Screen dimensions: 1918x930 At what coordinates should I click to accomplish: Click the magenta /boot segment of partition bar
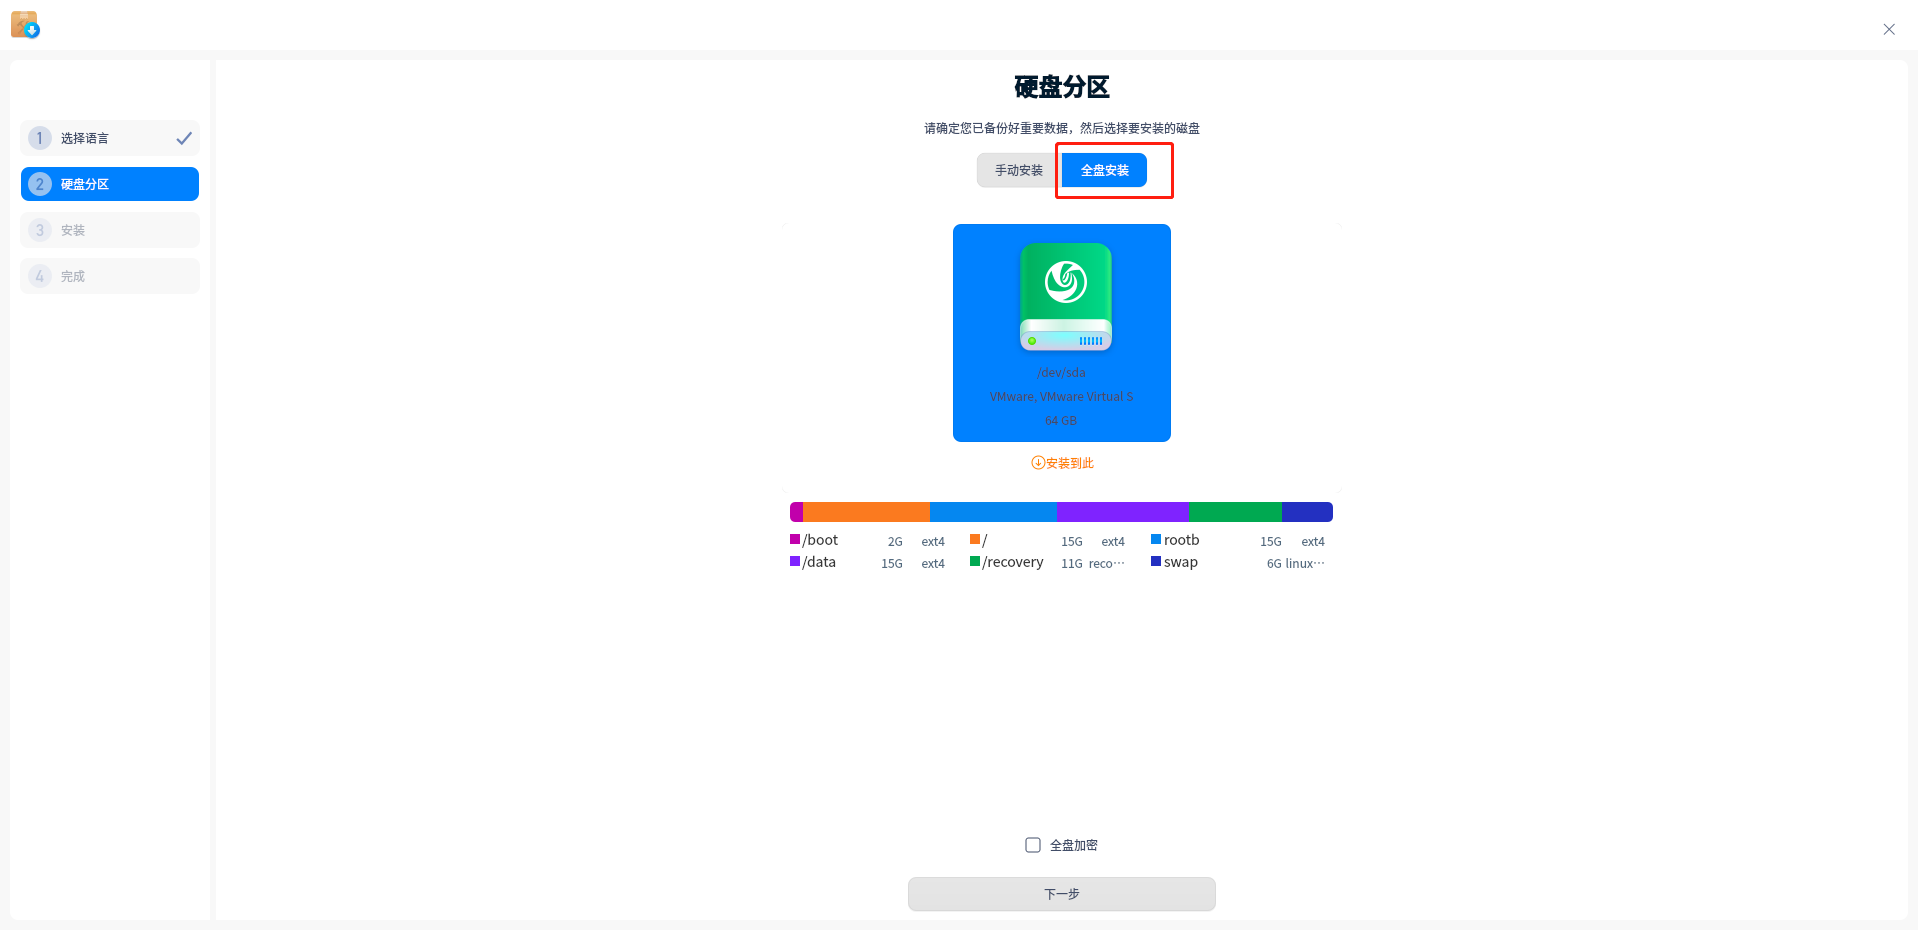click(797, 512)
